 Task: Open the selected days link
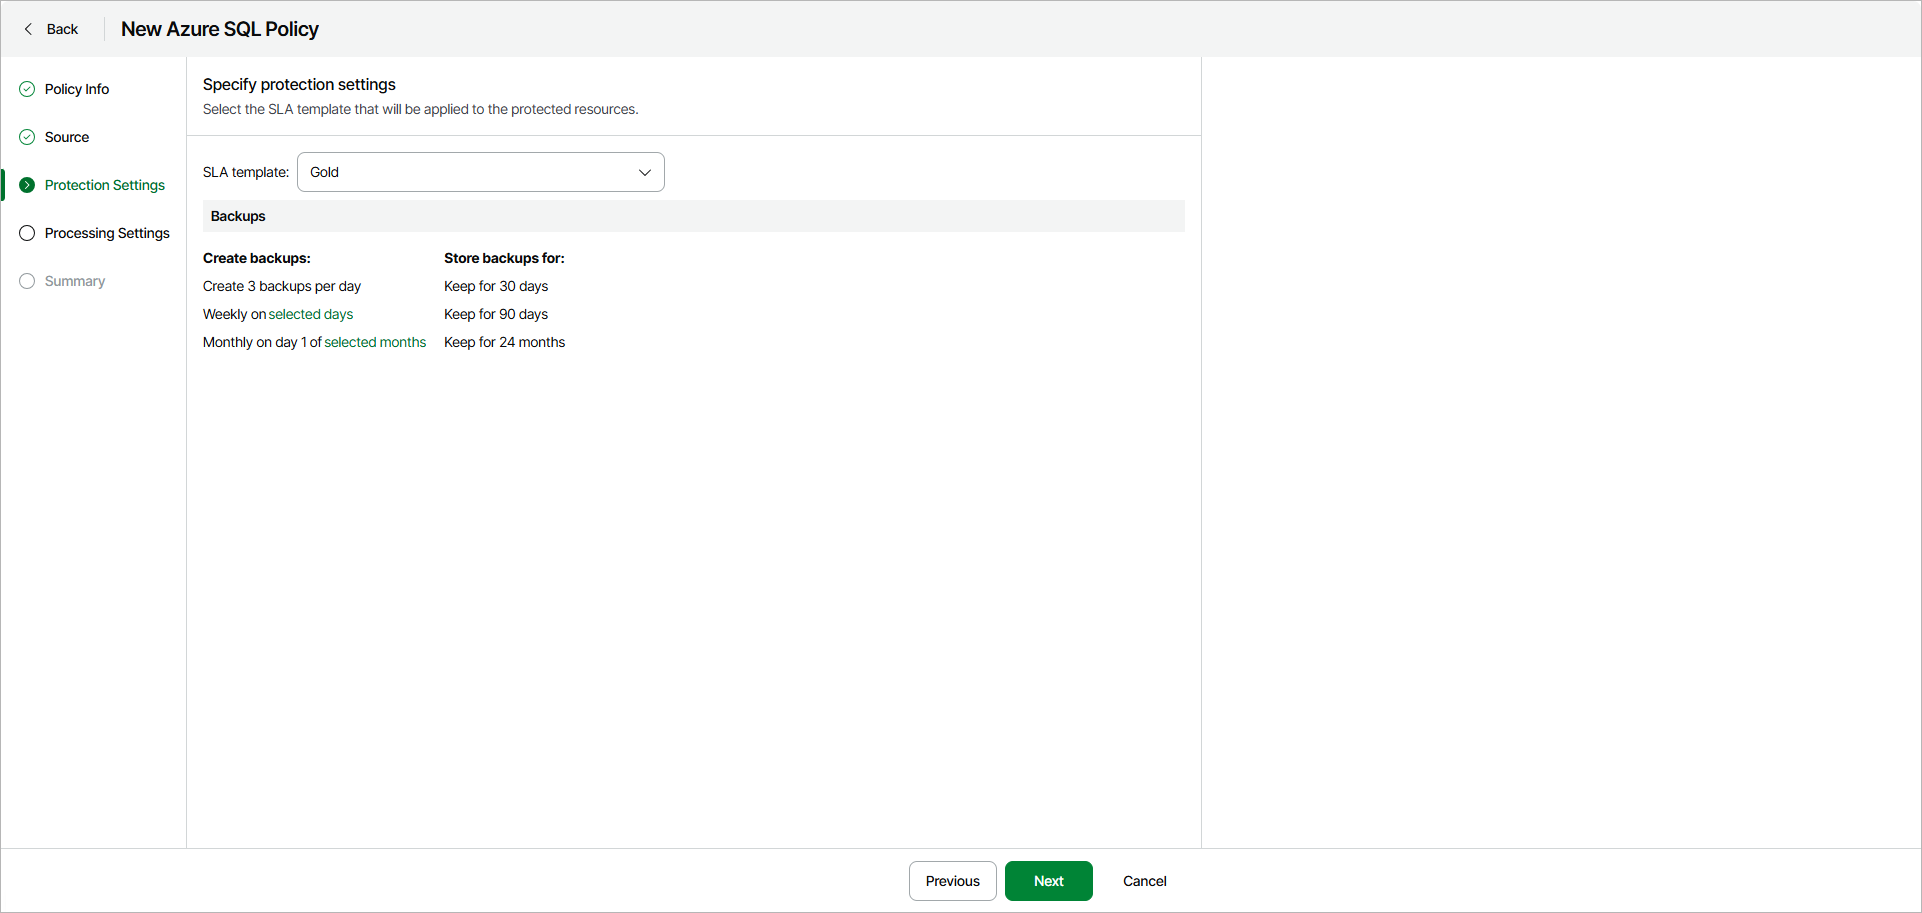pyautogui.click(x=310, y=314)
